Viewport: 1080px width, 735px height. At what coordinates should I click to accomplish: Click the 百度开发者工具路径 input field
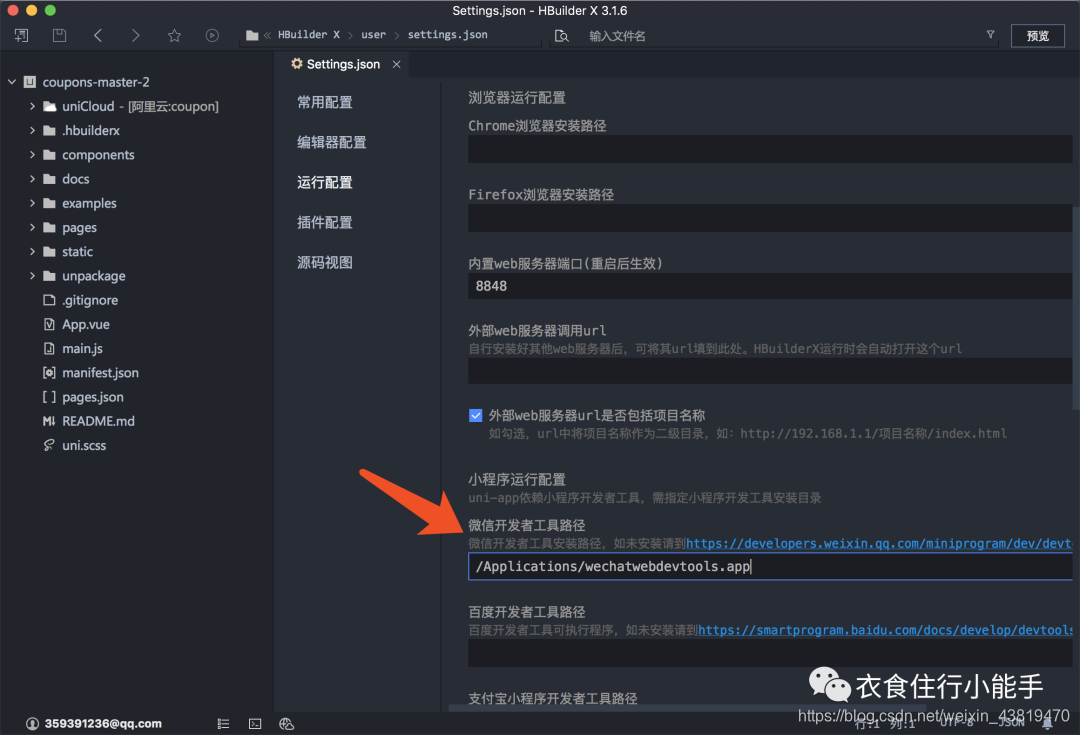click(770, 653)
